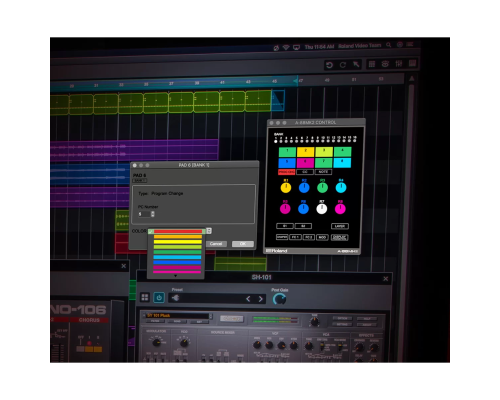Image resolution: width=500 pixels, height=400 pixels.
Task: Click yellow pad 2 in A-88MK2 Control
Action: [x=306, y=152]
